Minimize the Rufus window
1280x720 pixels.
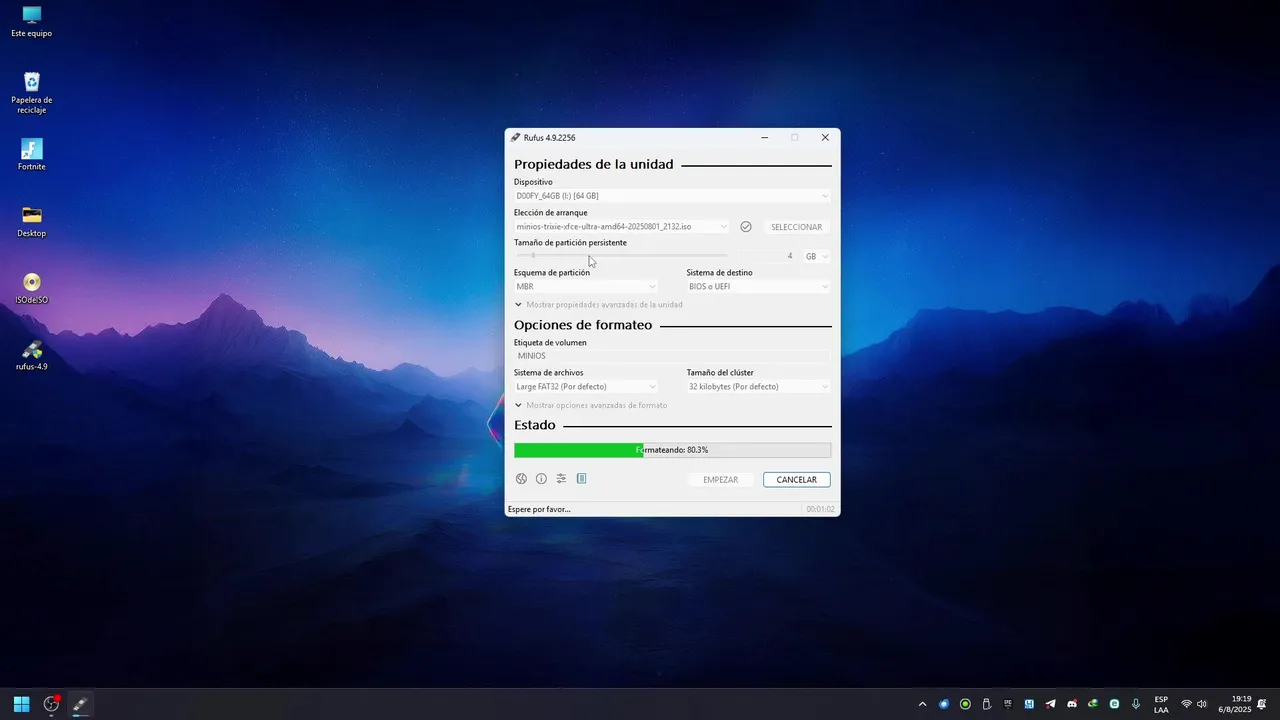(765, 138)
